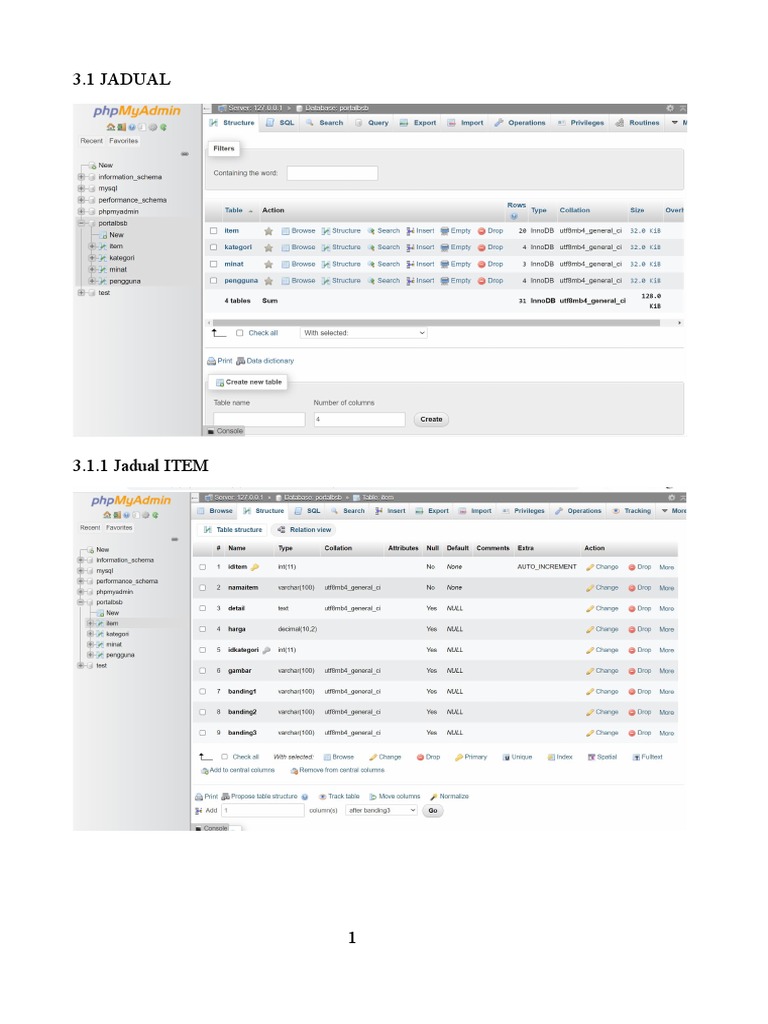The width and height of the screenshot is (768, 1024).
Task: Click the Go button beside the add-column field
Action: [432, 810]
